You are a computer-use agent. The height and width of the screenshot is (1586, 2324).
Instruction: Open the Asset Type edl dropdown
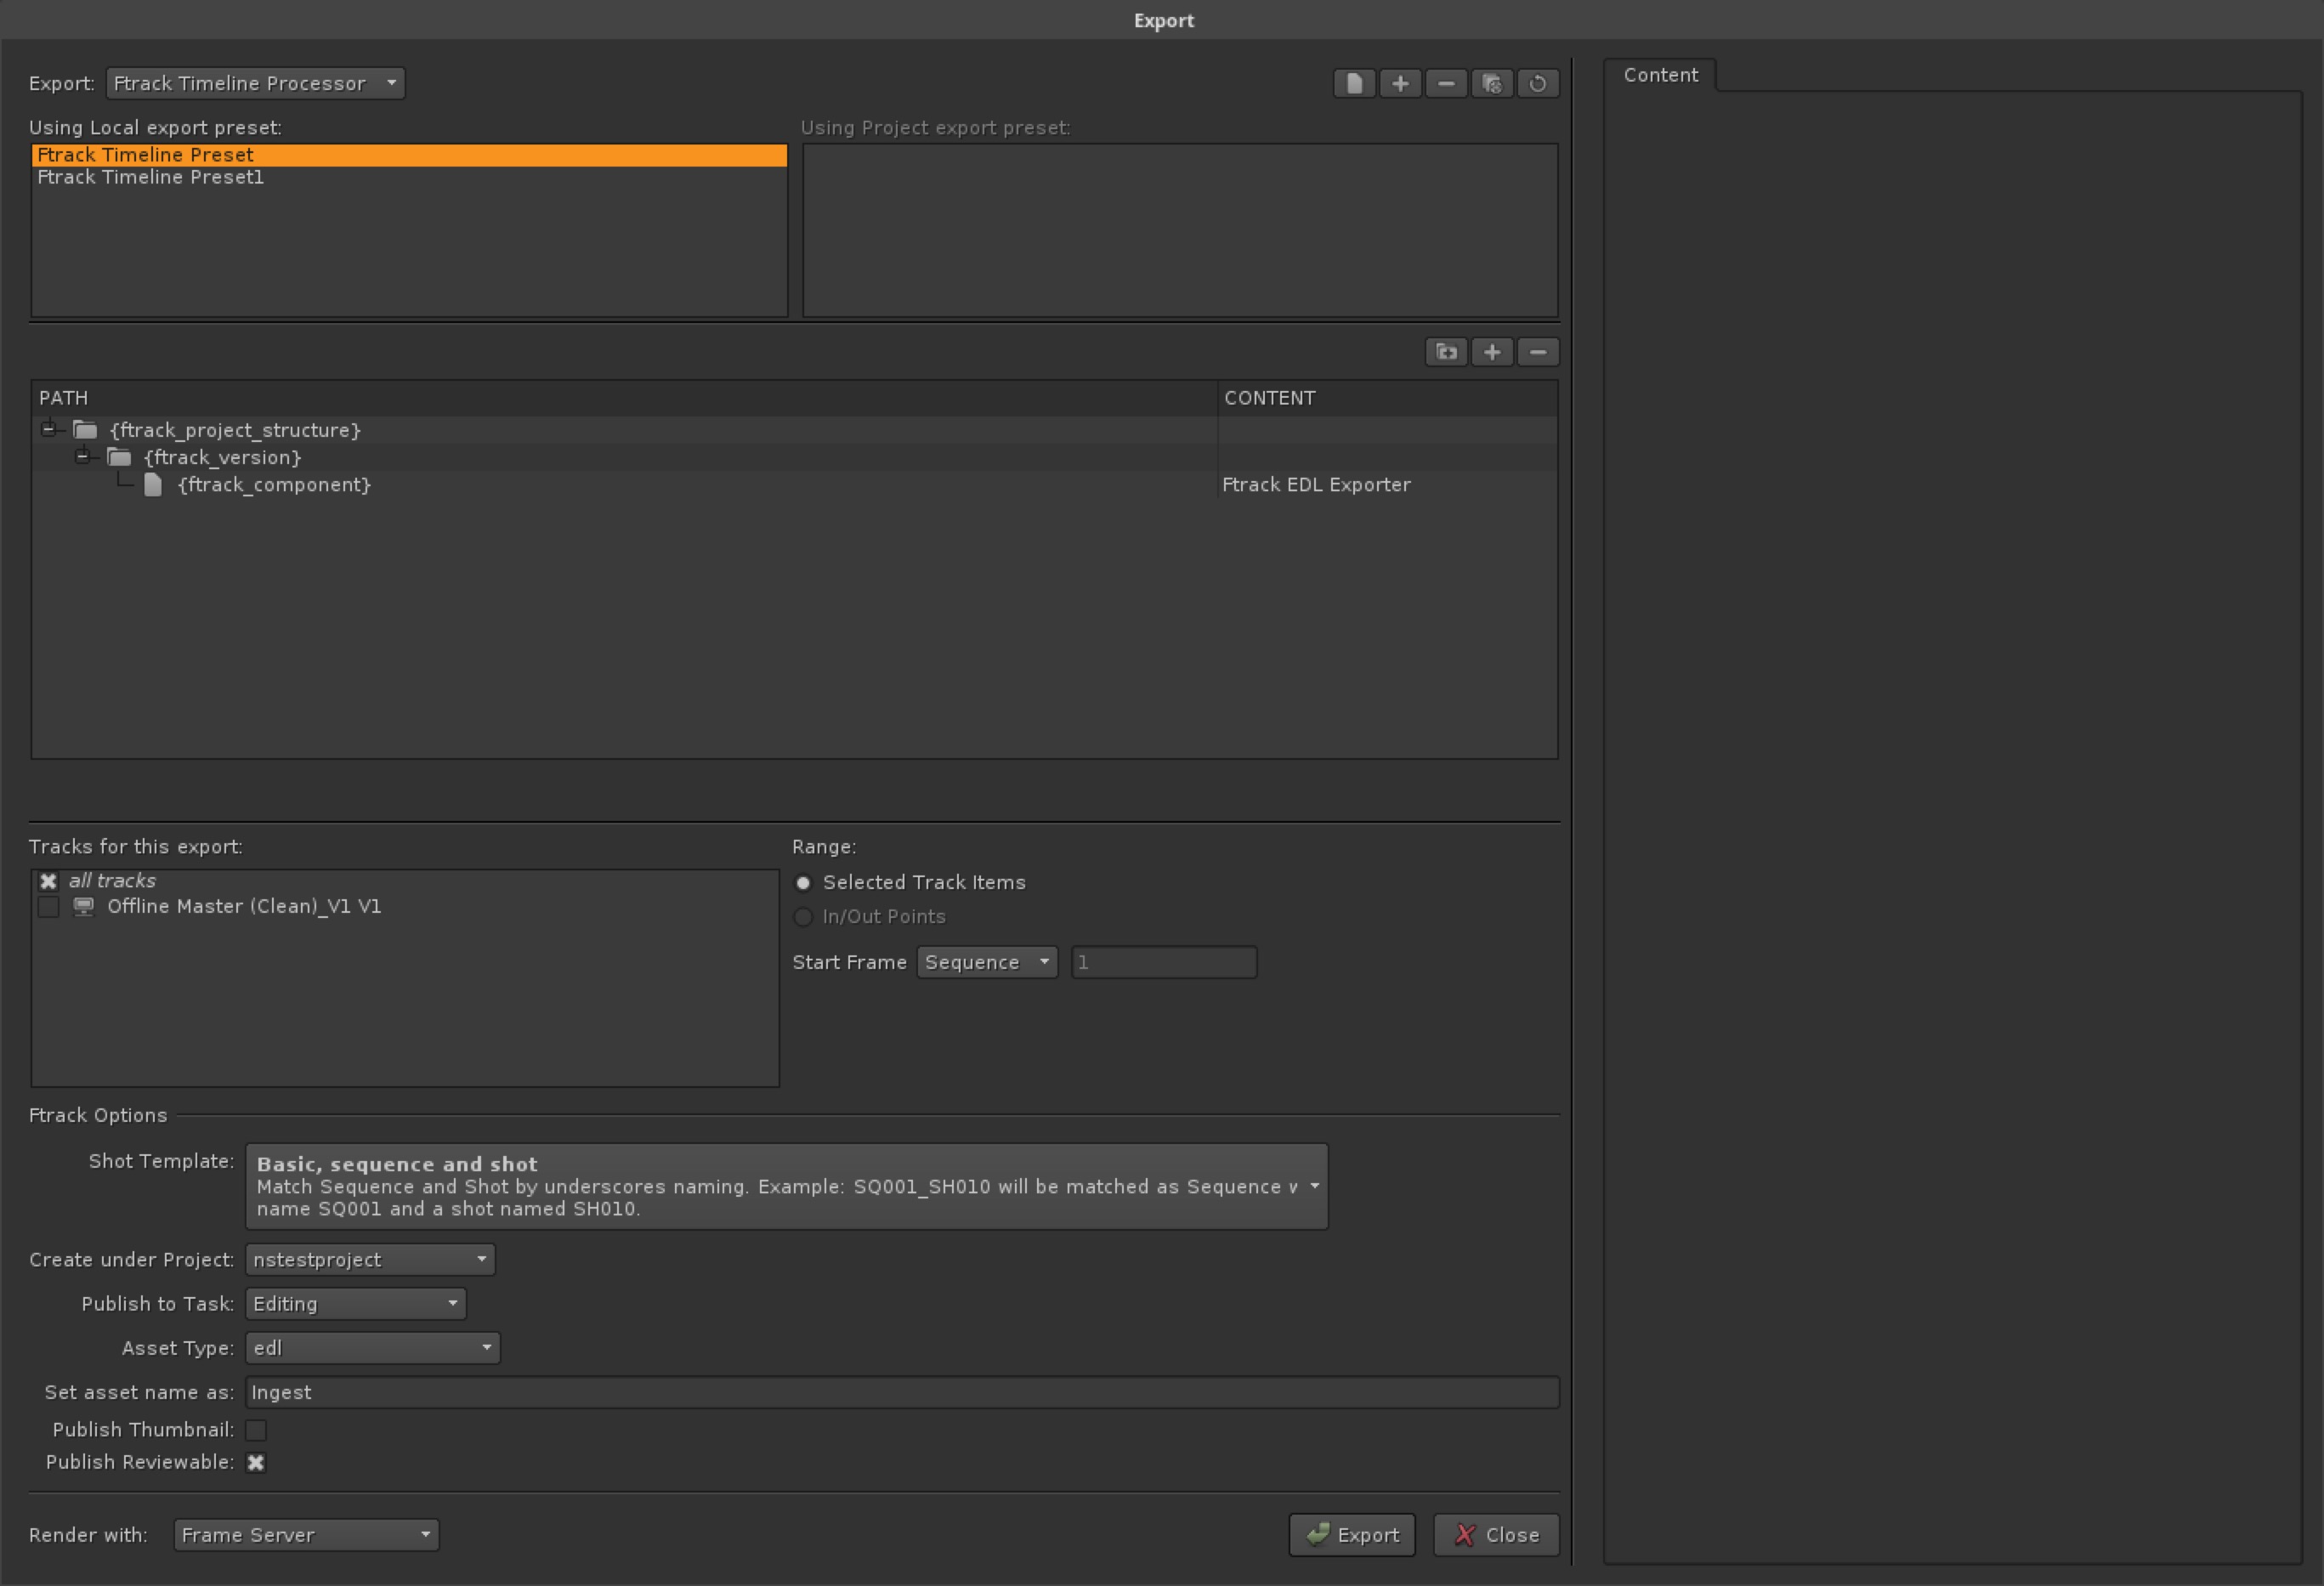[x=373, y=1348]
